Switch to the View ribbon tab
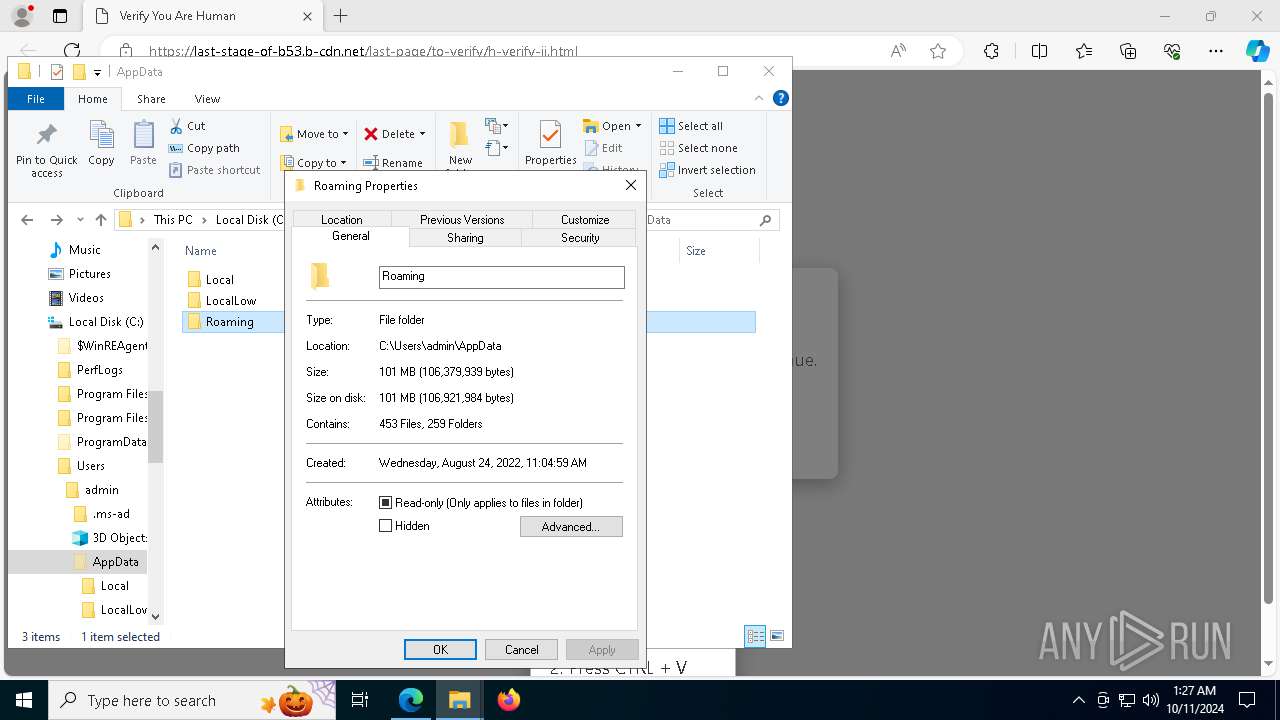Image resolution: width=1280 pixels, height=720 pixels. tap(207, 99)
